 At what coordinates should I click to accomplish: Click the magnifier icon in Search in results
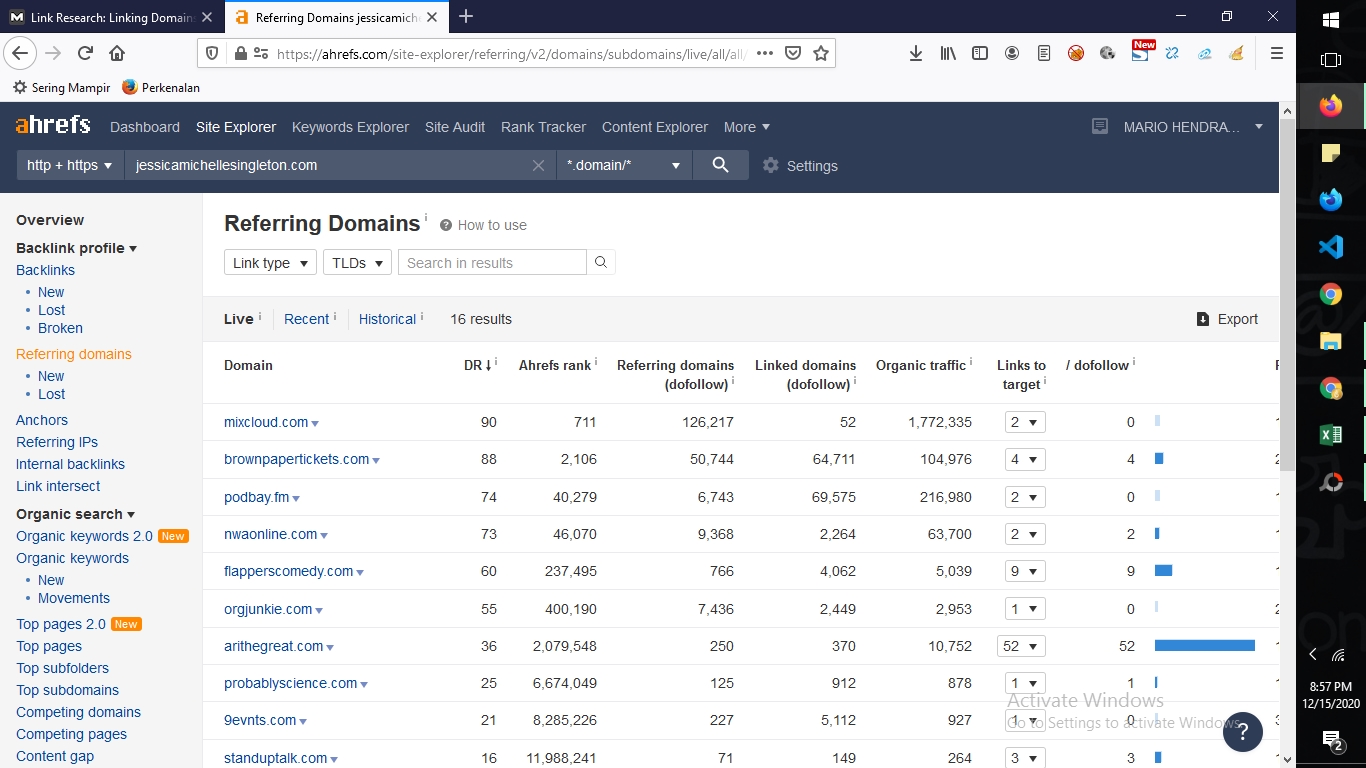[x=601, y=262]
